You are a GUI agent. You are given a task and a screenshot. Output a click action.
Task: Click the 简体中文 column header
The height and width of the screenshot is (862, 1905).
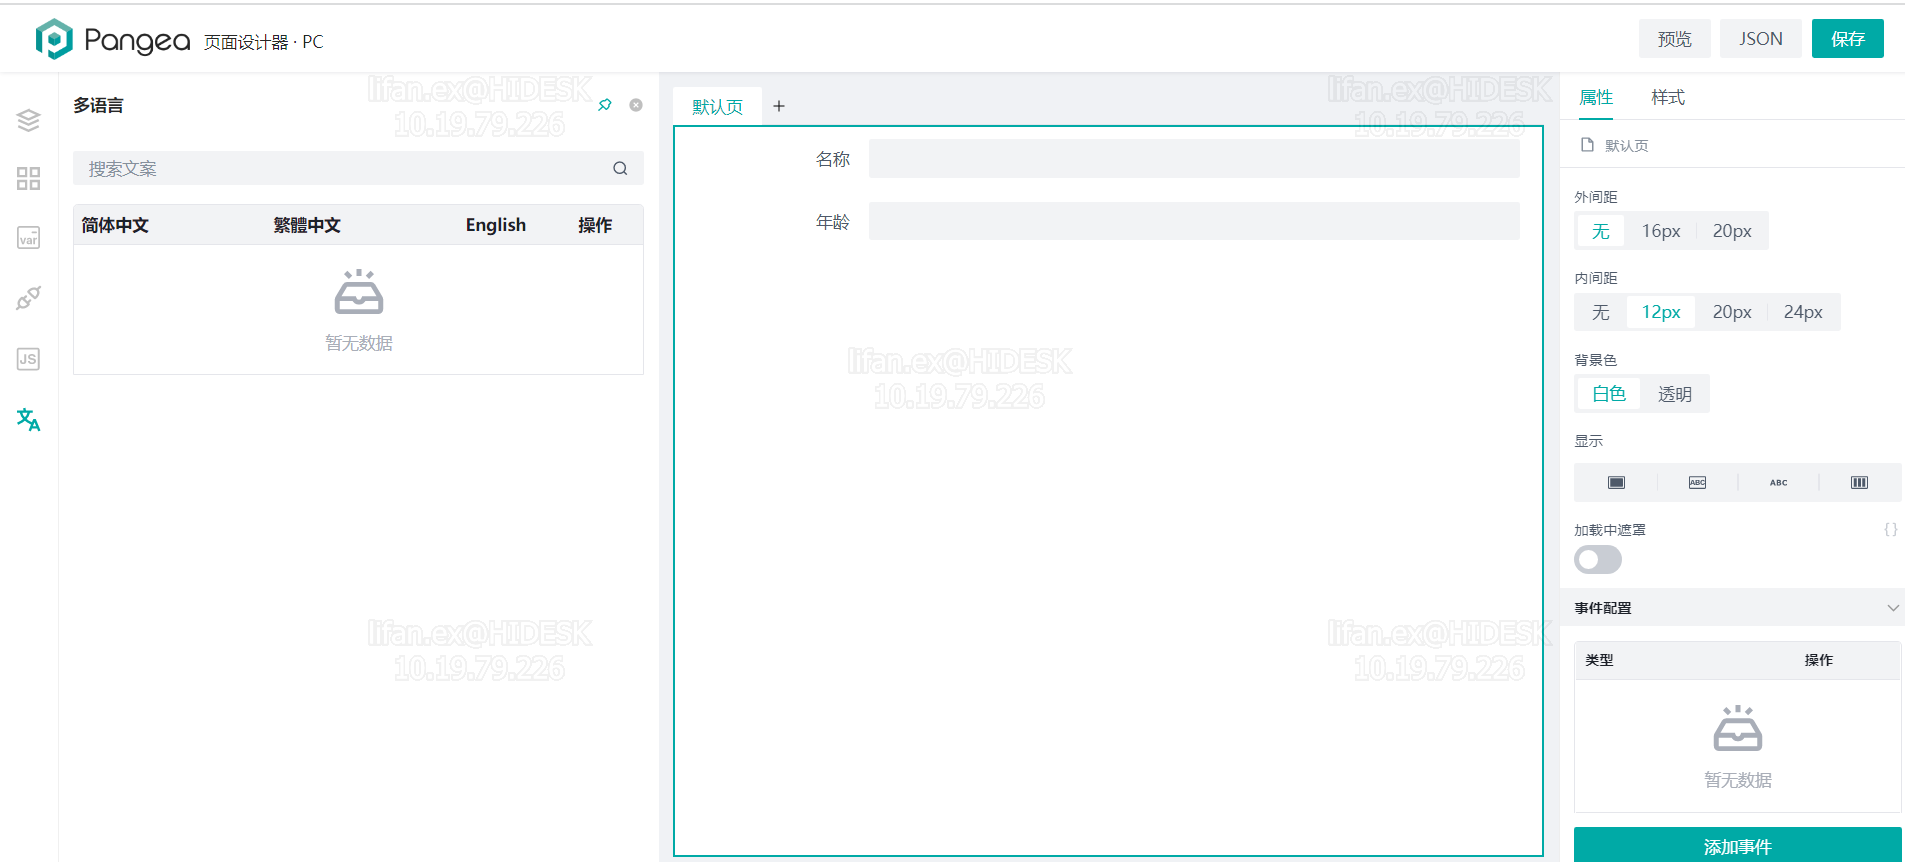click(x=115, y=225)
